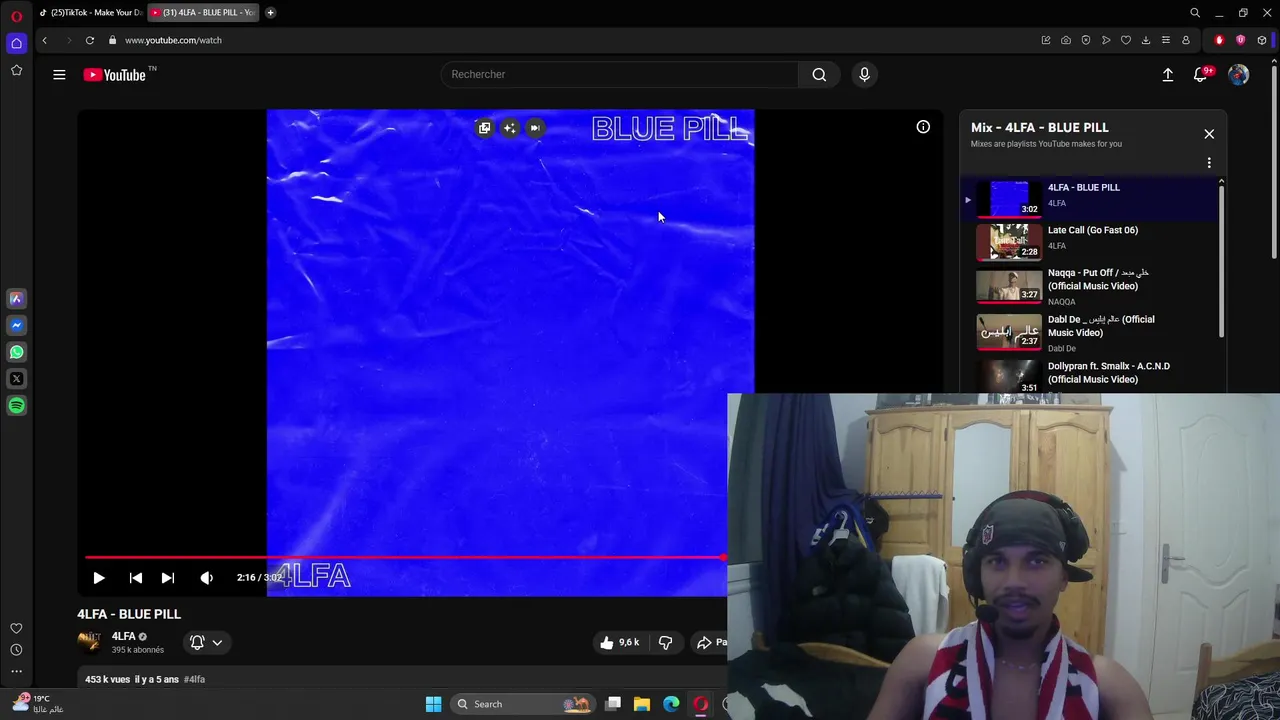Mute the video volume
Image resolution: width=1280 pixels, height=720 pixels.
[x=206, y=578]
